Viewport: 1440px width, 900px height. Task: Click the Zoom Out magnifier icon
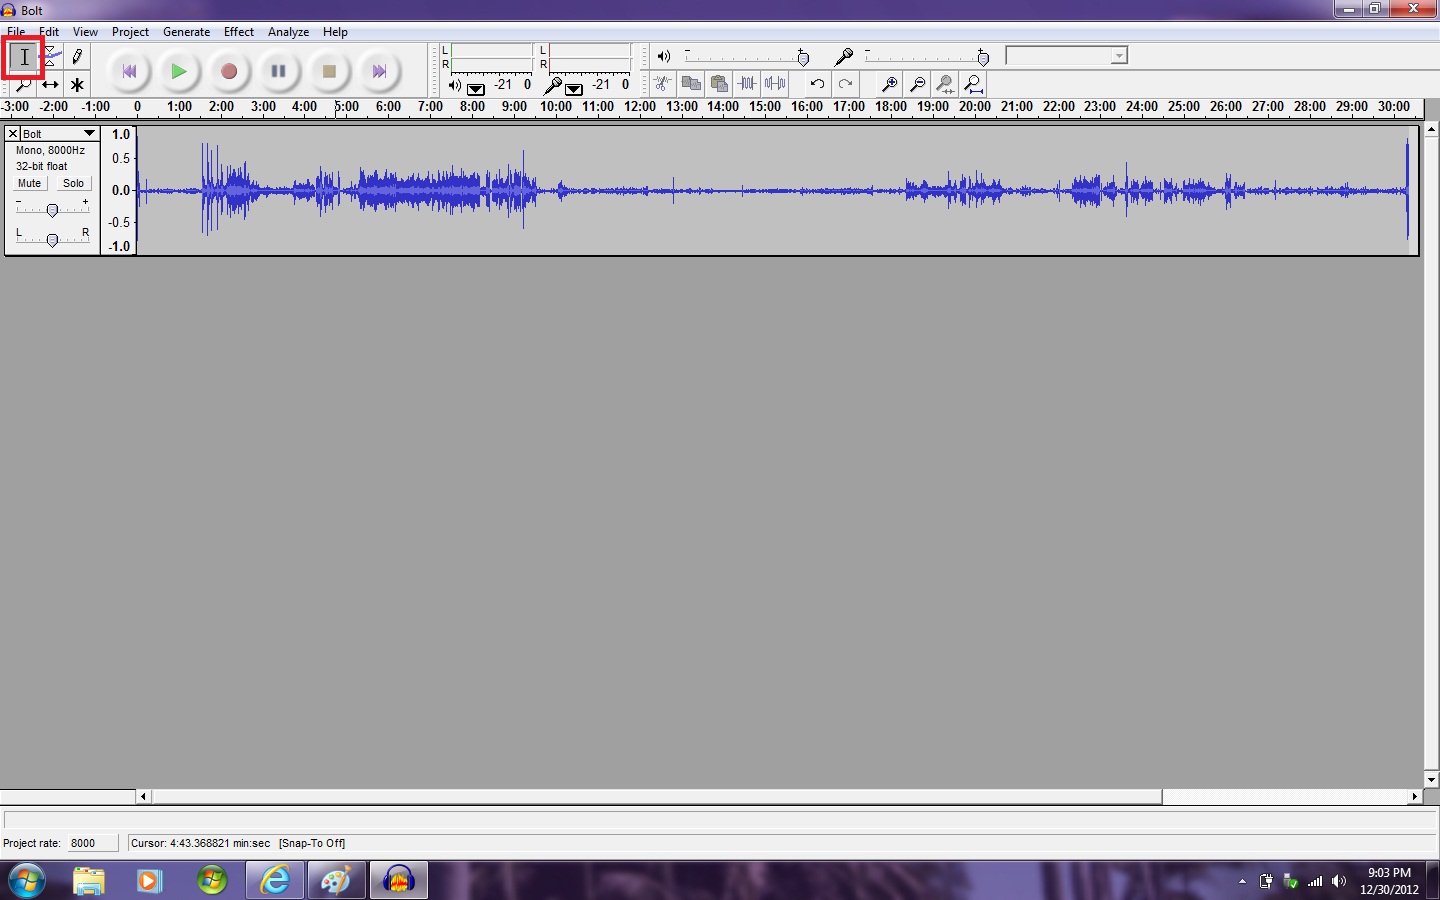(917, 84)
